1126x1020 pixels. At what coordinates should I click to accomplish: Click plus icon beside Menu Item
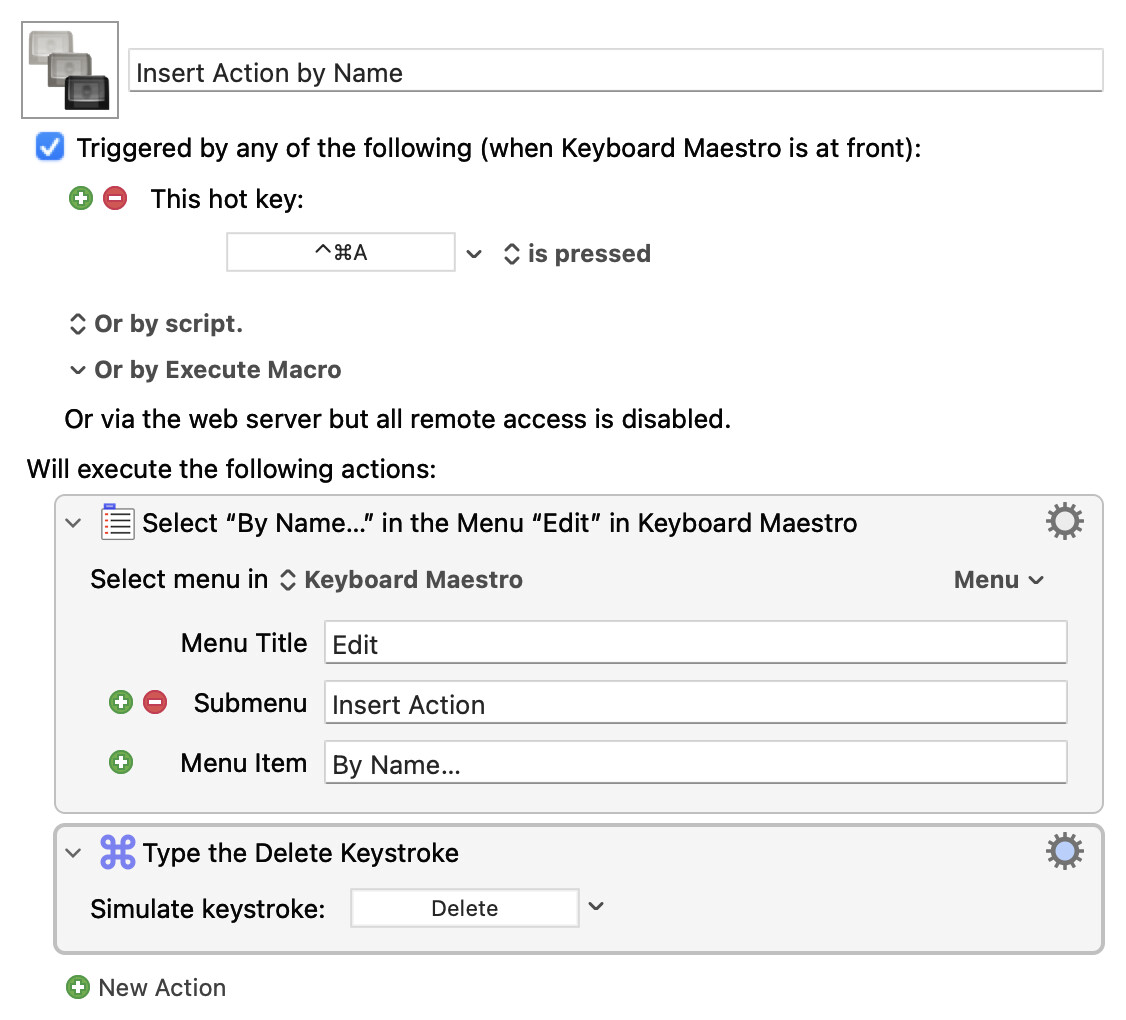point(121,763)
